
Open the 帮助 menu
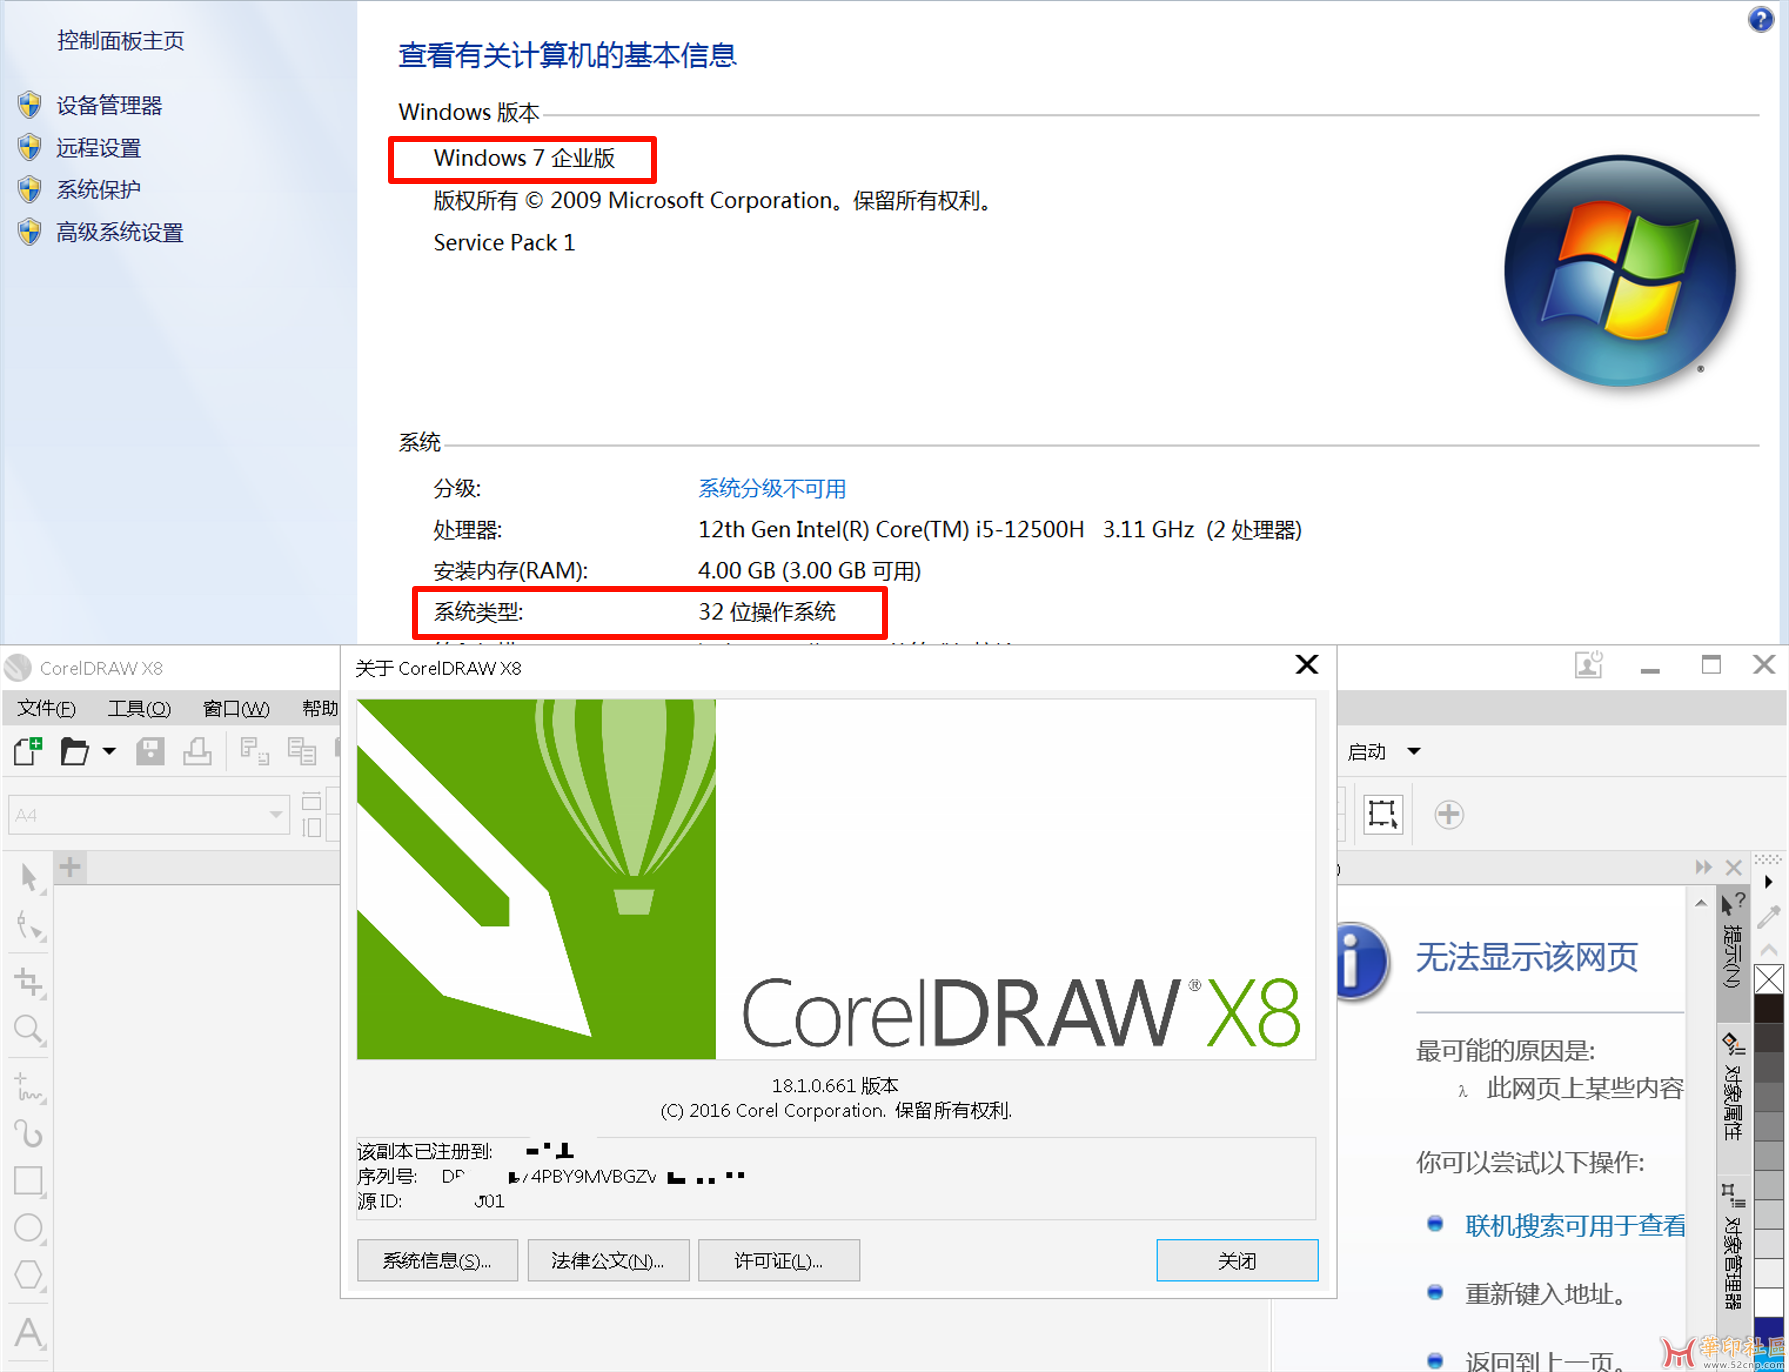pyautogui.click(x=320, y=708)
